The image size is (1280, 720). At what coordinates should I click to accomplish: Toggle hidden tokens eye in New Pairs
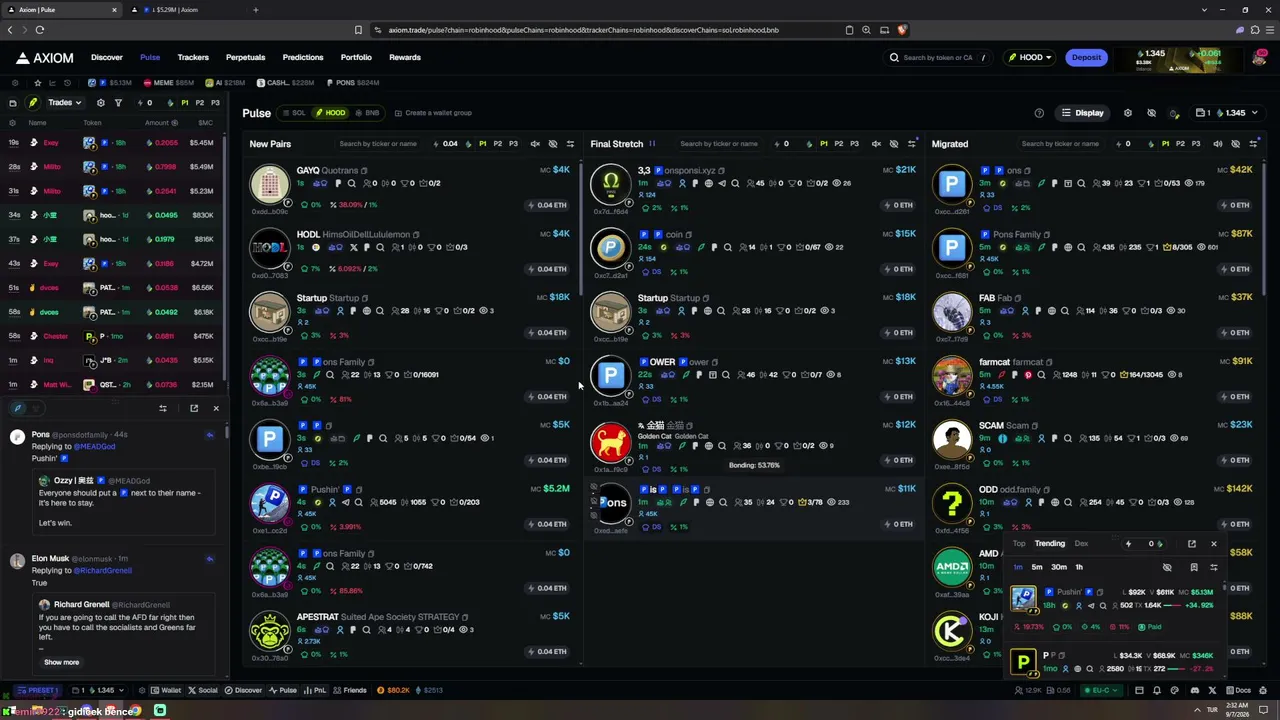553,144
